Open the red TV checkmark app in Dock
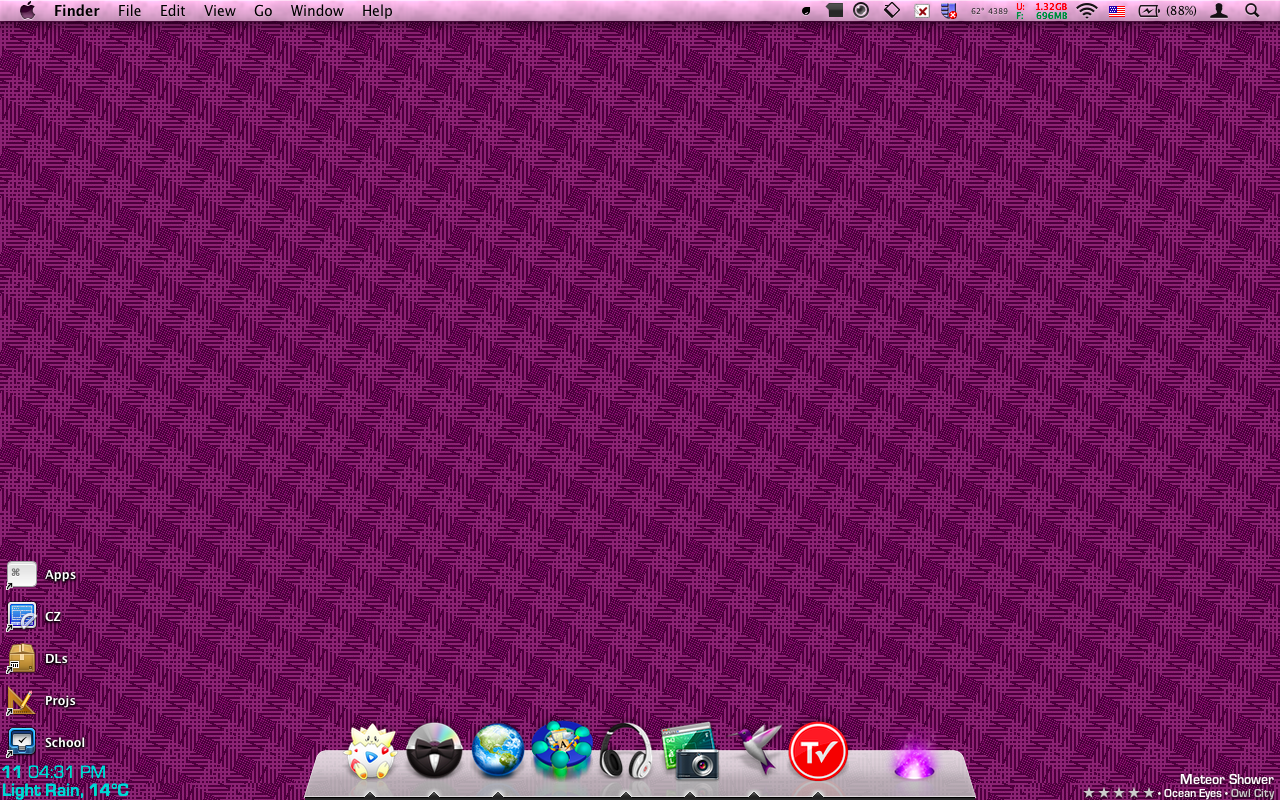 click(x=818, y=751)
